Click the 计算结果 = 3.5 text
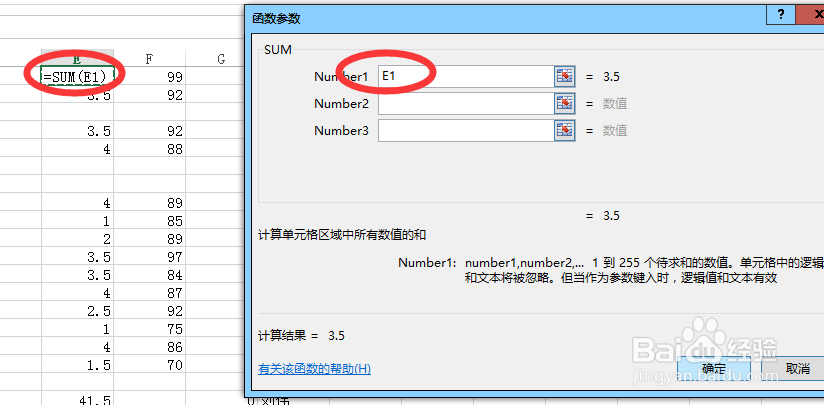824x405 pixels. (301, 335)
